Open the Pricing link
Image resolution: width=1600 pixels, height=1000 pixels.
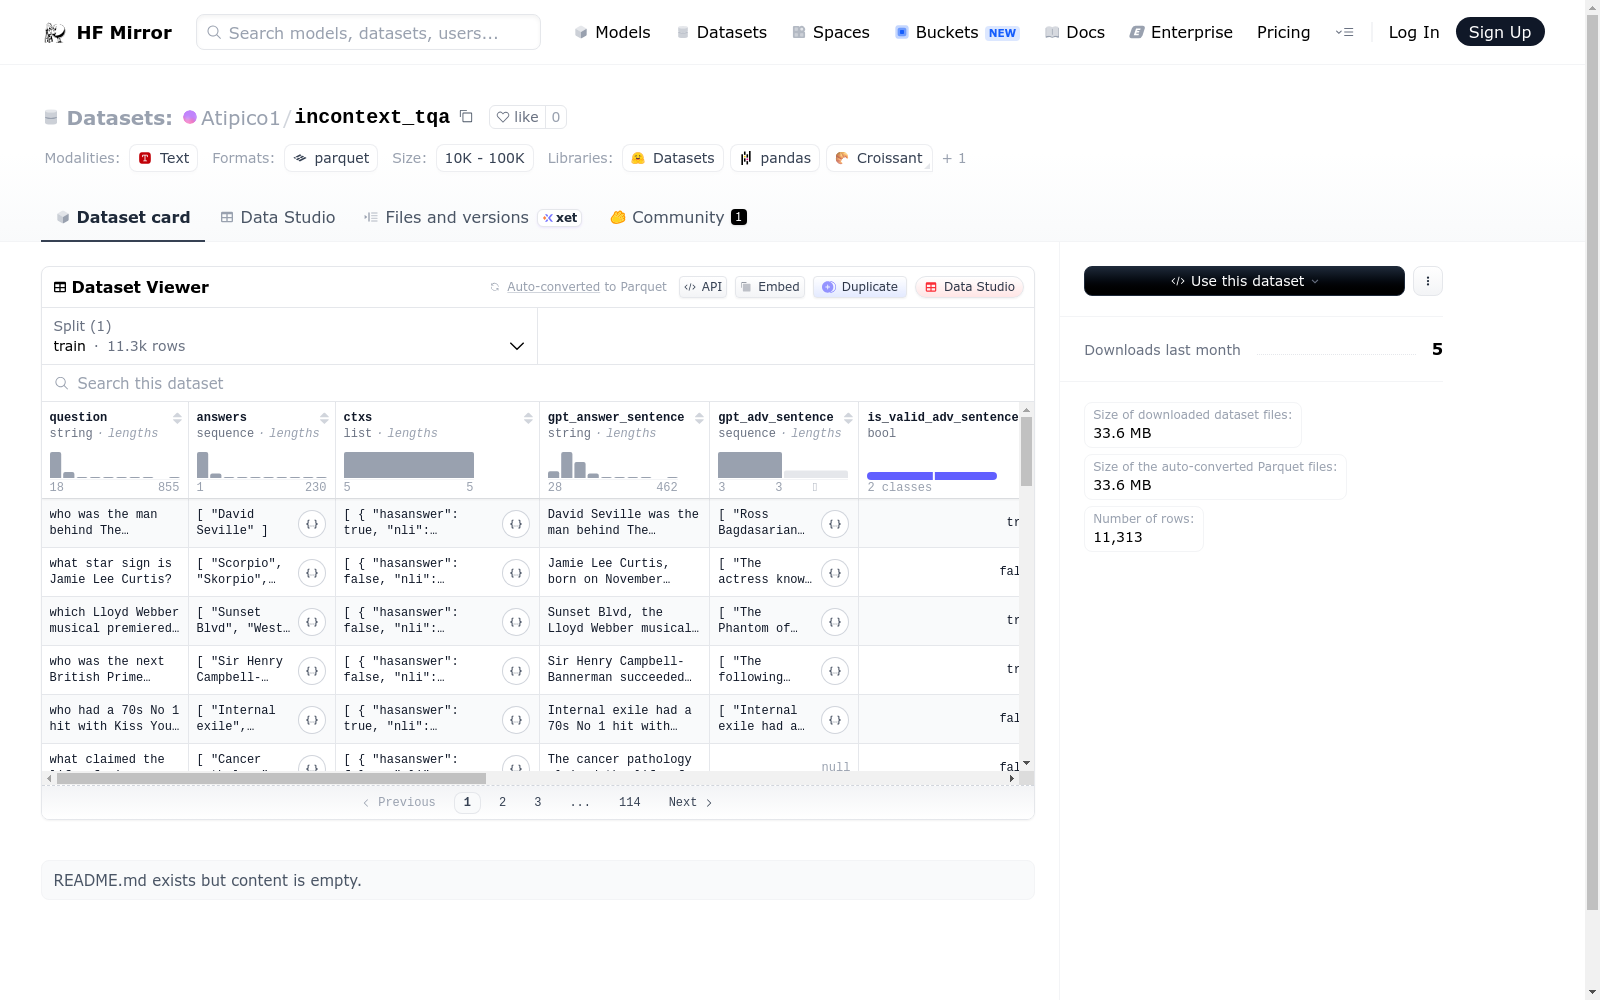click(x=1283, y=33)
